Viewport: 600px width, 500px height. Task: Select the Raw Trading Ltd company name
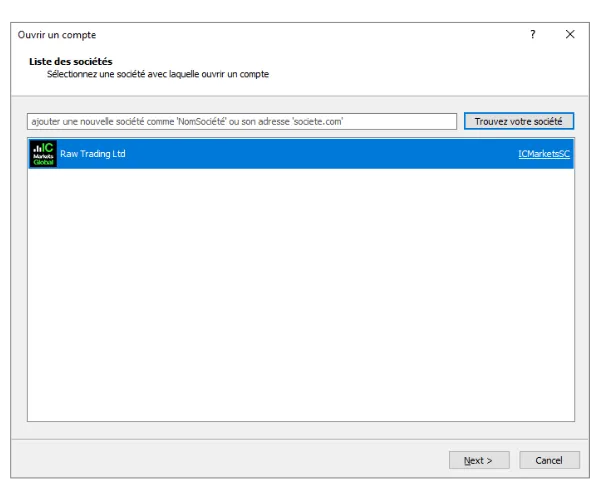(93, 154)
